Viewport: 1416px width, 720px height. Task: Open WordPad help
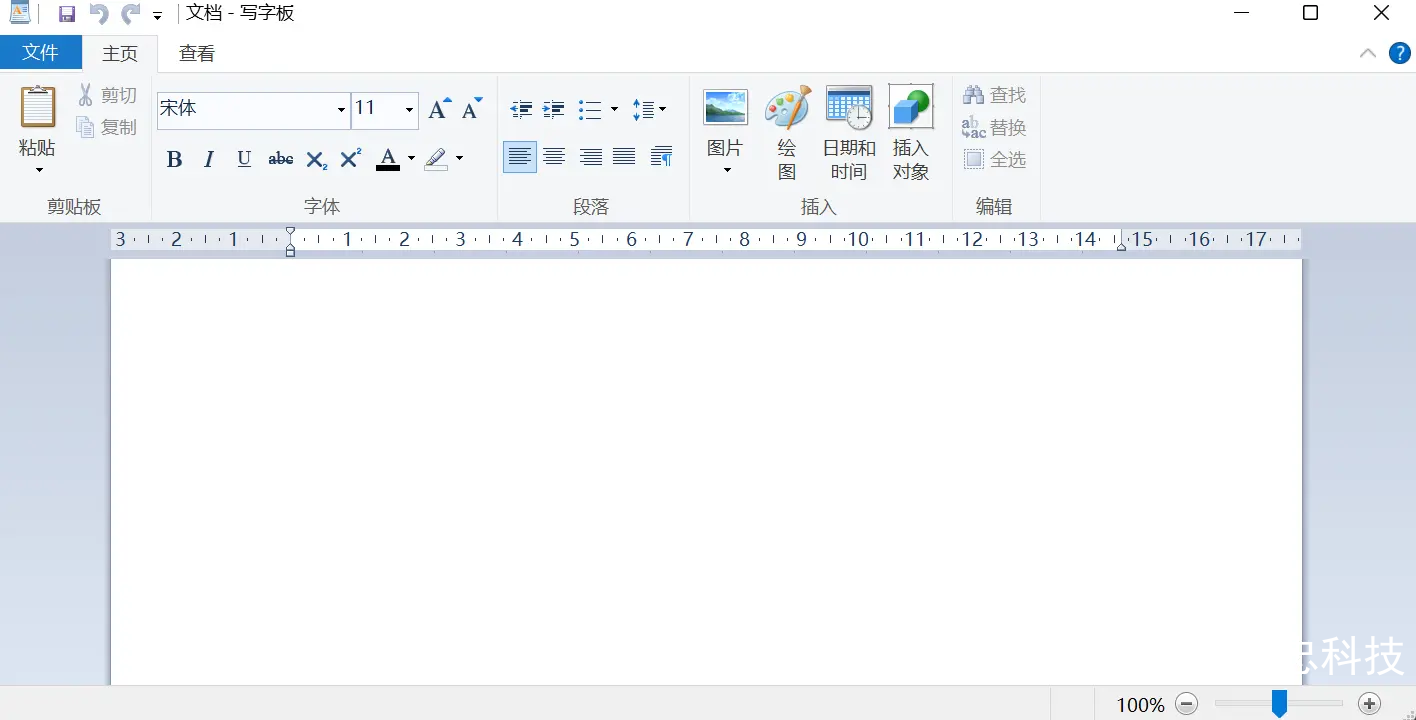[x=1399, y=53]
